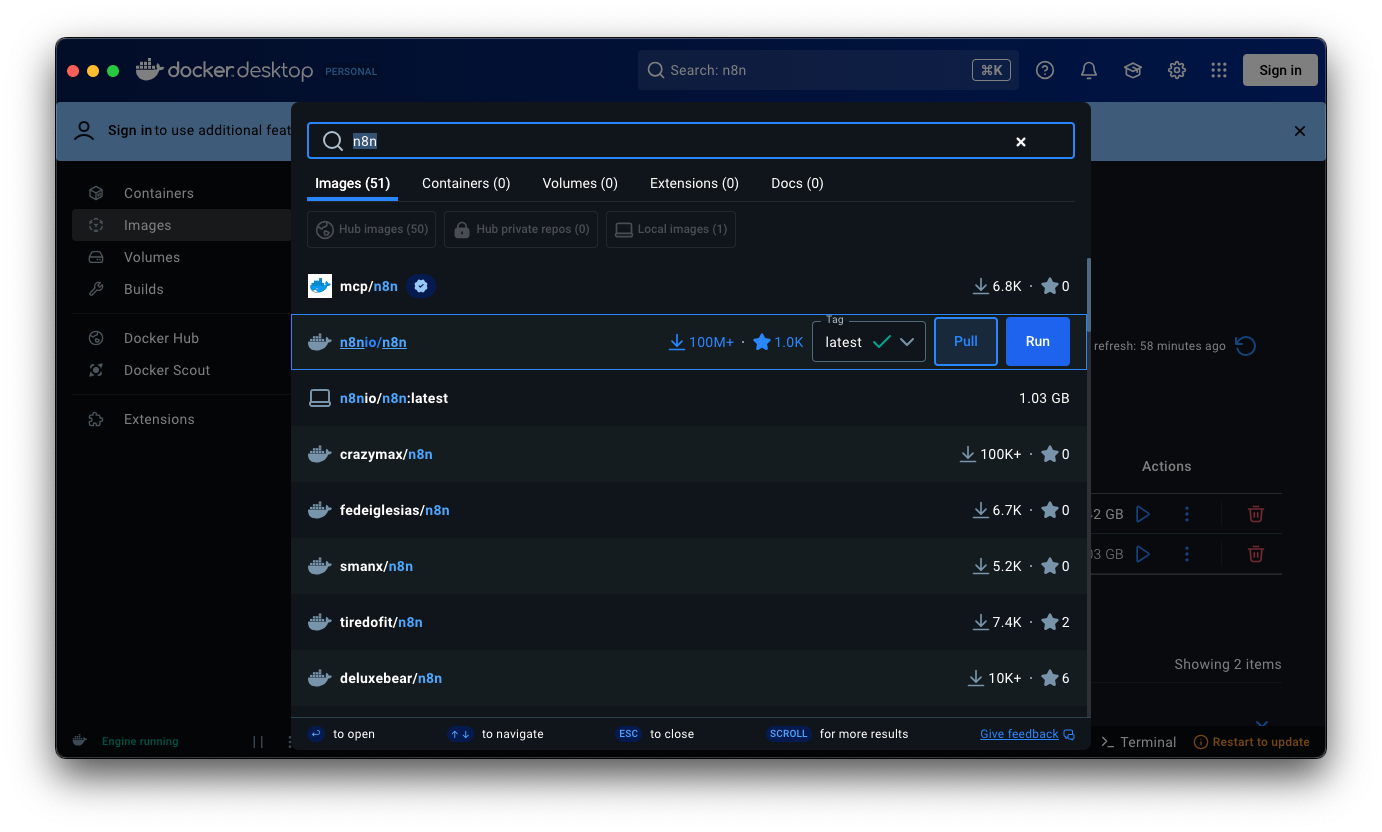Click the mcp/n8n Docker logo thumbnail
The image size is (1382, 832).
[x=320, y=286]
